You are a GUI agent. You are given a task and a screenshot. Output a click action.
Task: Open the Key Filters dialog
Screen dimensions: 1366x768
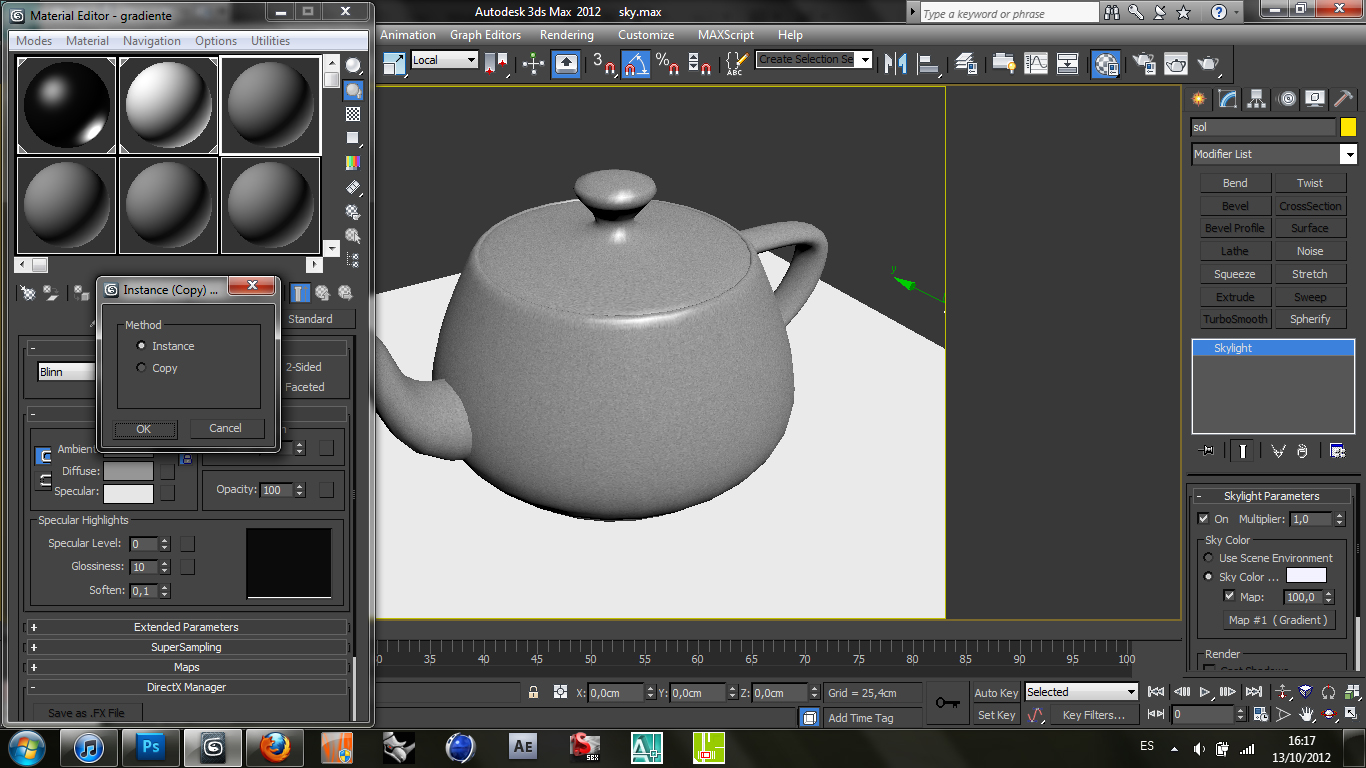point(1094,715)
